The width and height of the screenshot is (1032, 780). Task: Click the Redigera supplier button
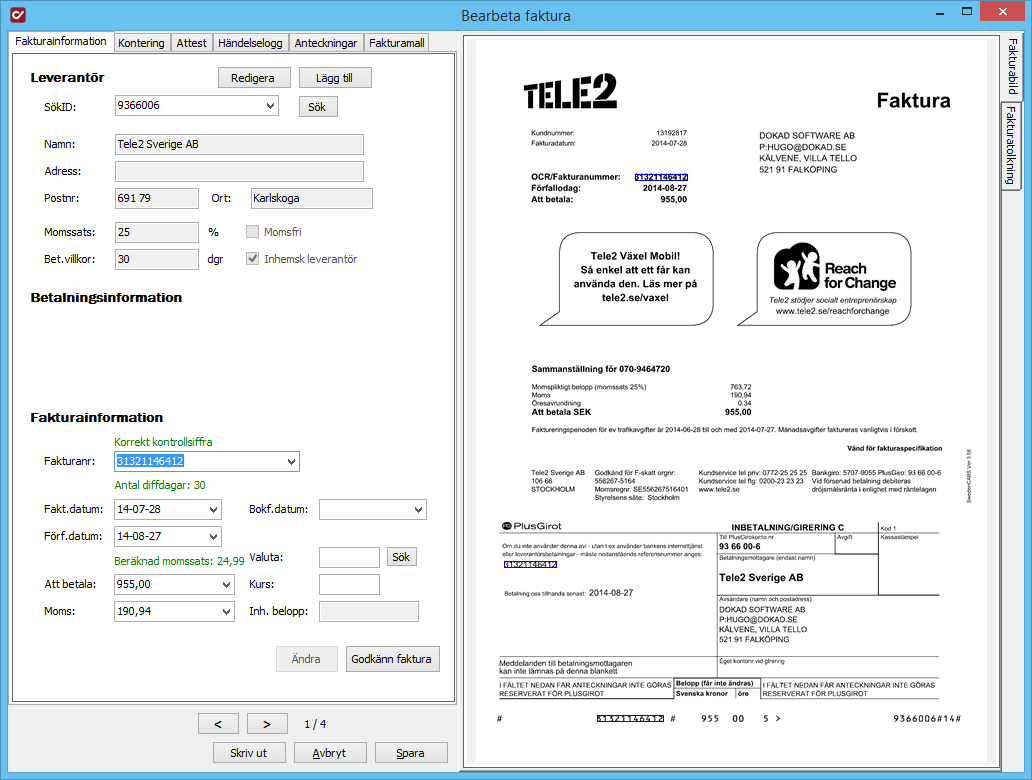[x=253, y=78]
